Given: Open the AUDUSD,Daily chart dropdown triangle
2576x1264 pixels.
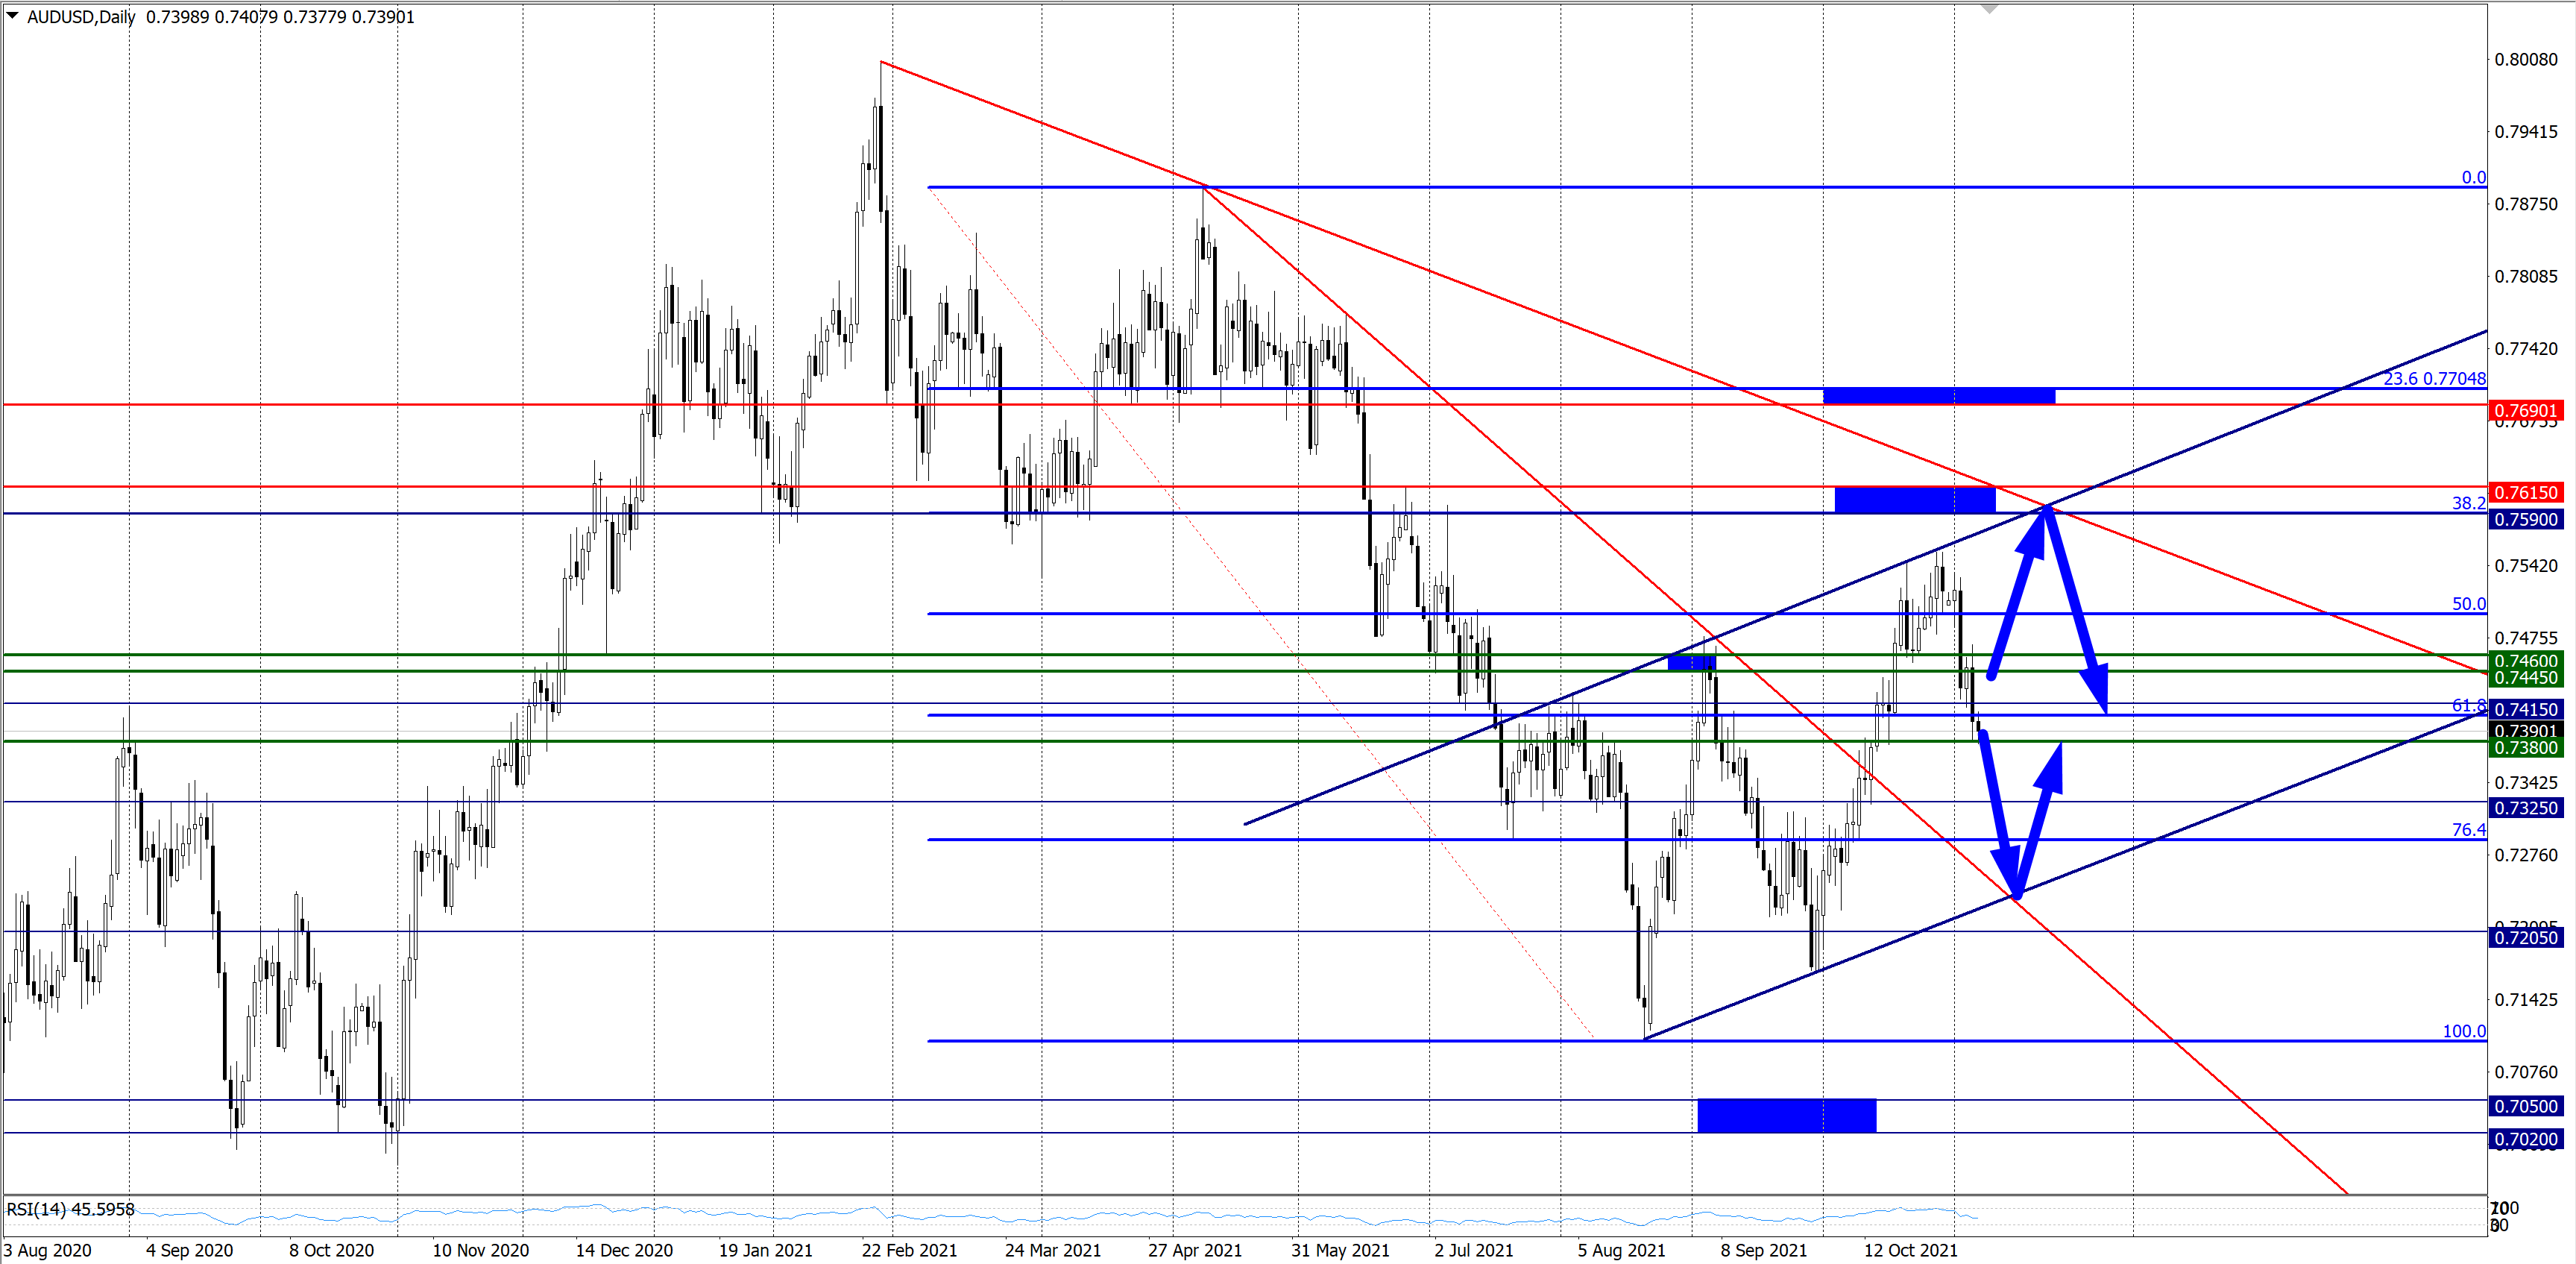Looking at the screenshot, I should 12,15.
